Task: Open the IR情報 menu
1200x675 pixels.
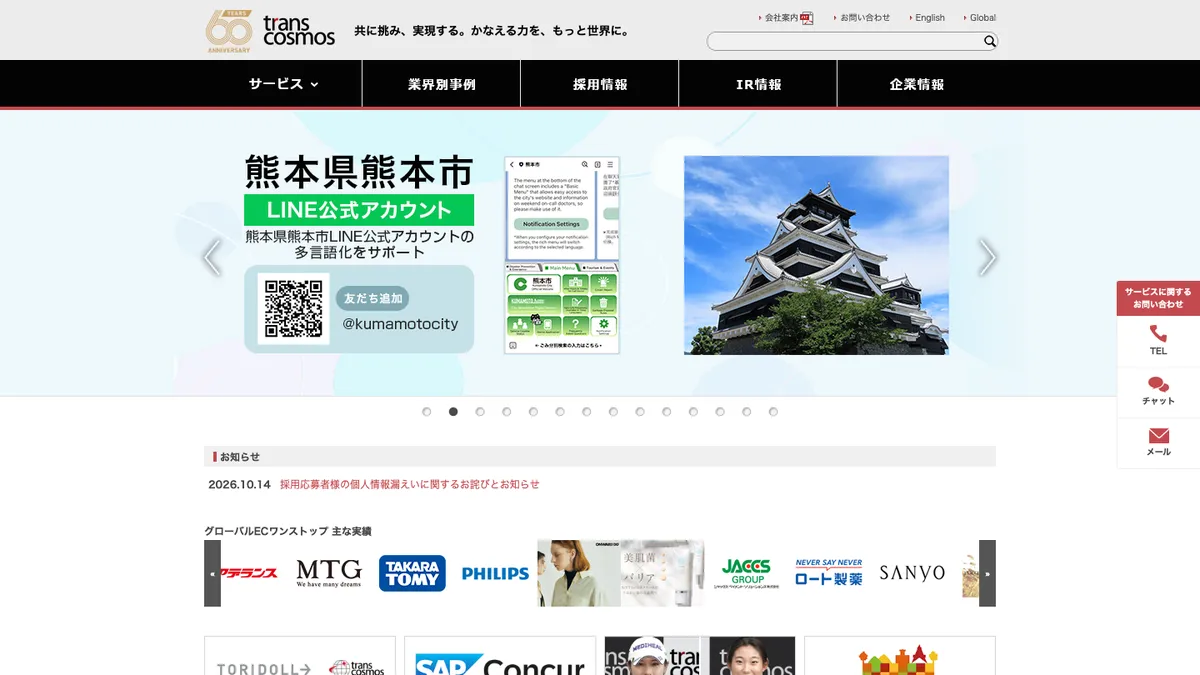Action: (758, 84)
